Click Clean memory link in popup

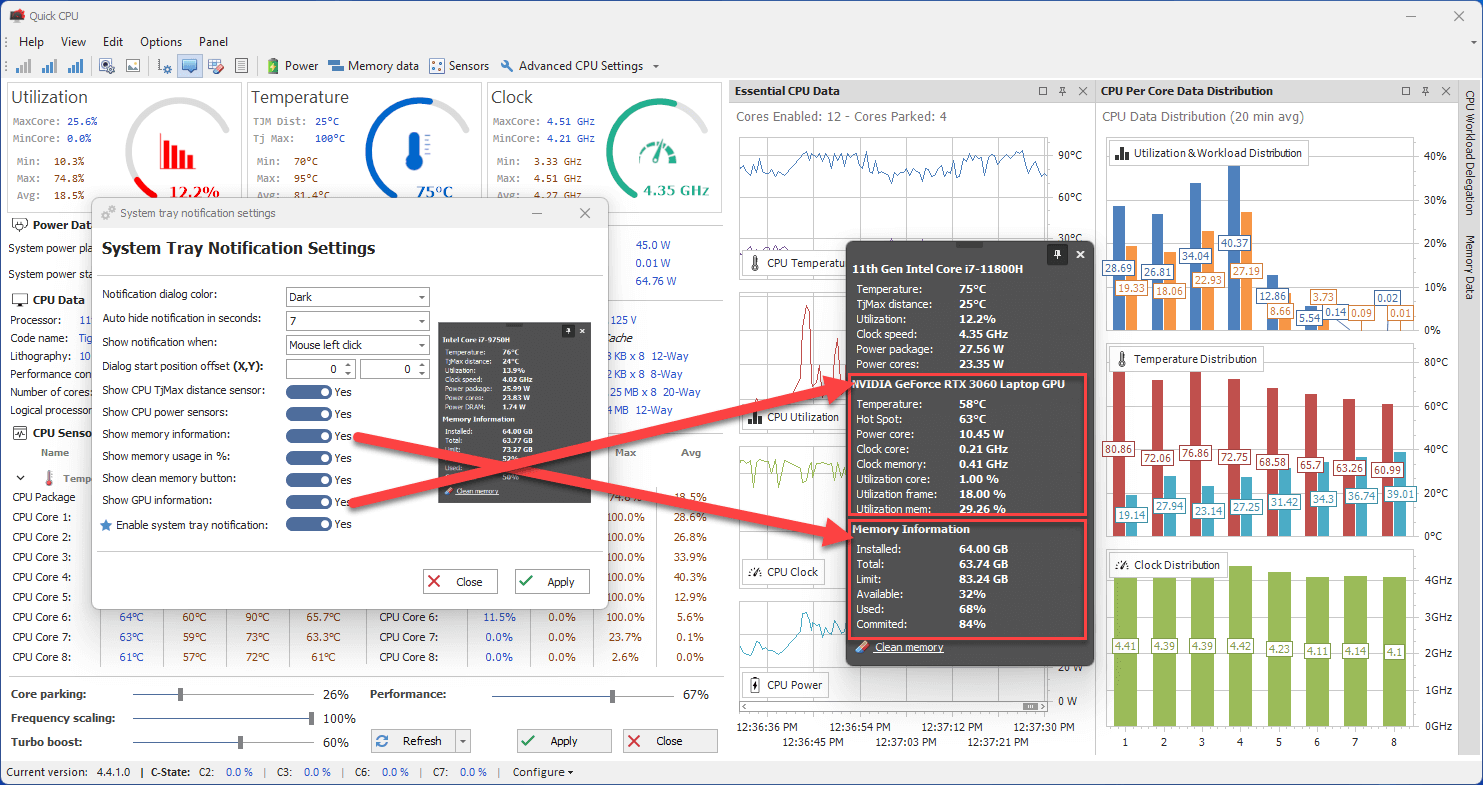909,647
